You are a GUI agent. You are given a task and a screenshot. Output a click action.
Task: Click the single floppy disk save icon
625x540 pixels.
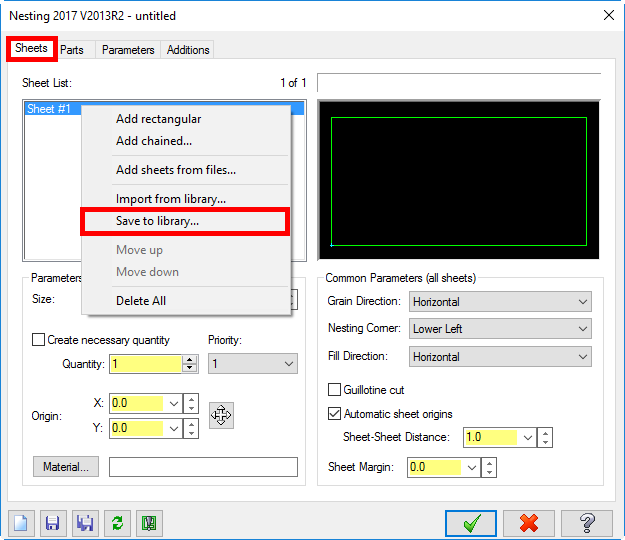(53, 523)
